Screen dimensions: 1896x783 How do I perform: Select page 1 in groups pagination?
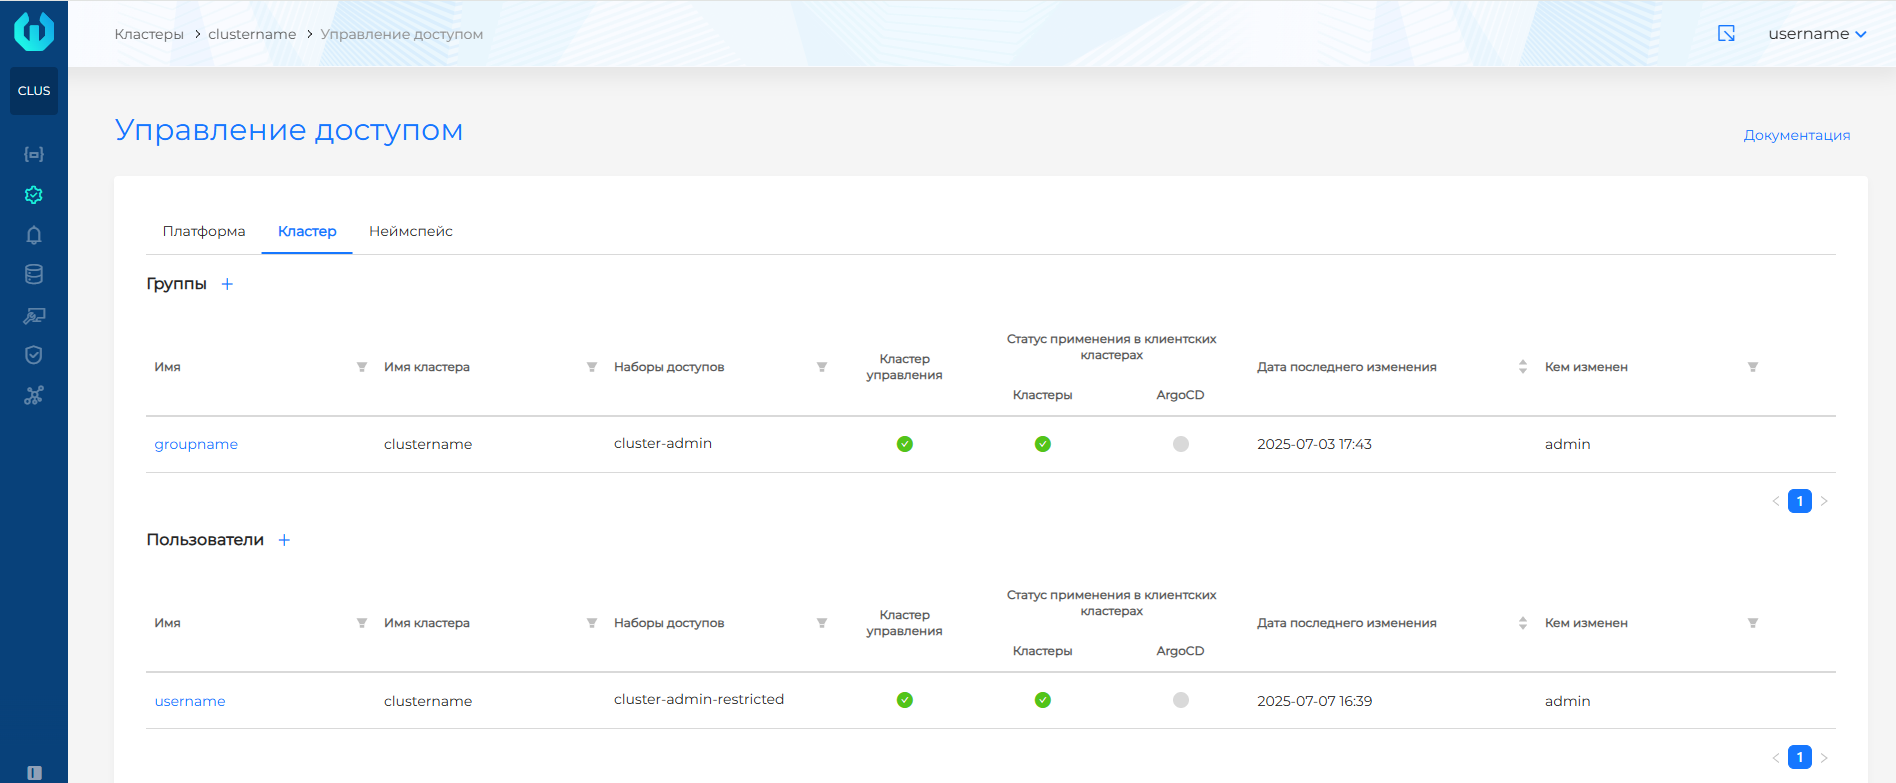pos(1800,501)
